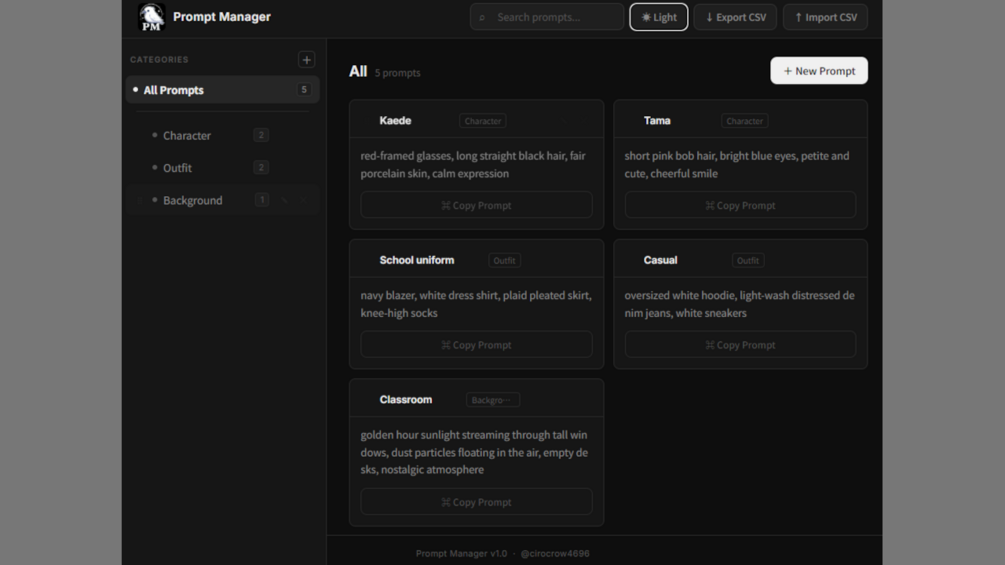Click the Classroom card title
Screen dimensions: 1005x565
(406, 400)
